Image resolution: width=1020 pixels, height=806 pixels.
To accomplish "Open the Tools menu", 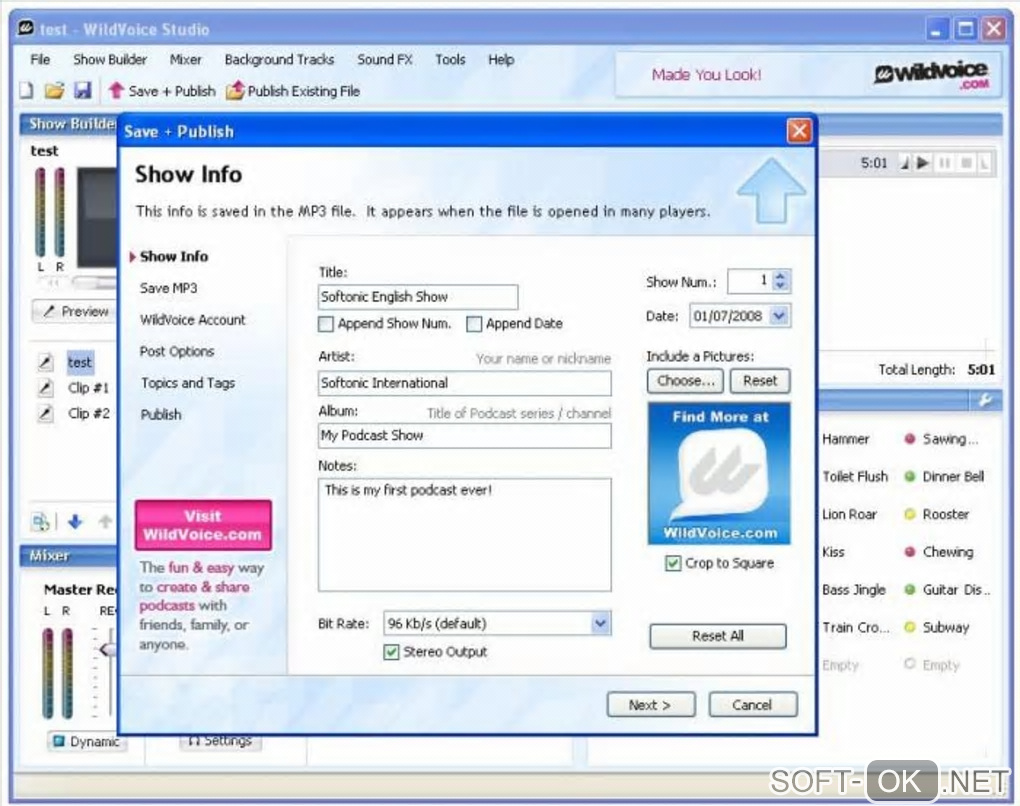I will click(450, 59).
